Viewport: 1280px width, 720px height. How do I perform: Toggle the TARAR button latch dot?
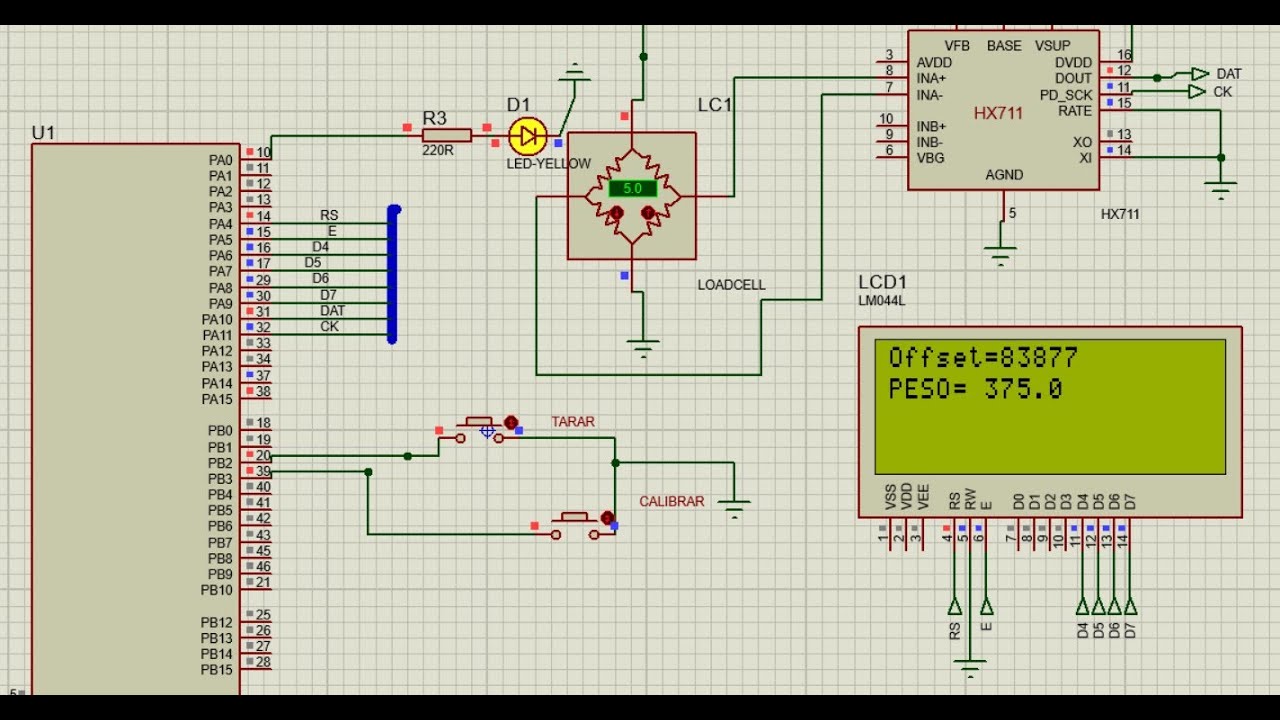tap(511, 424)
